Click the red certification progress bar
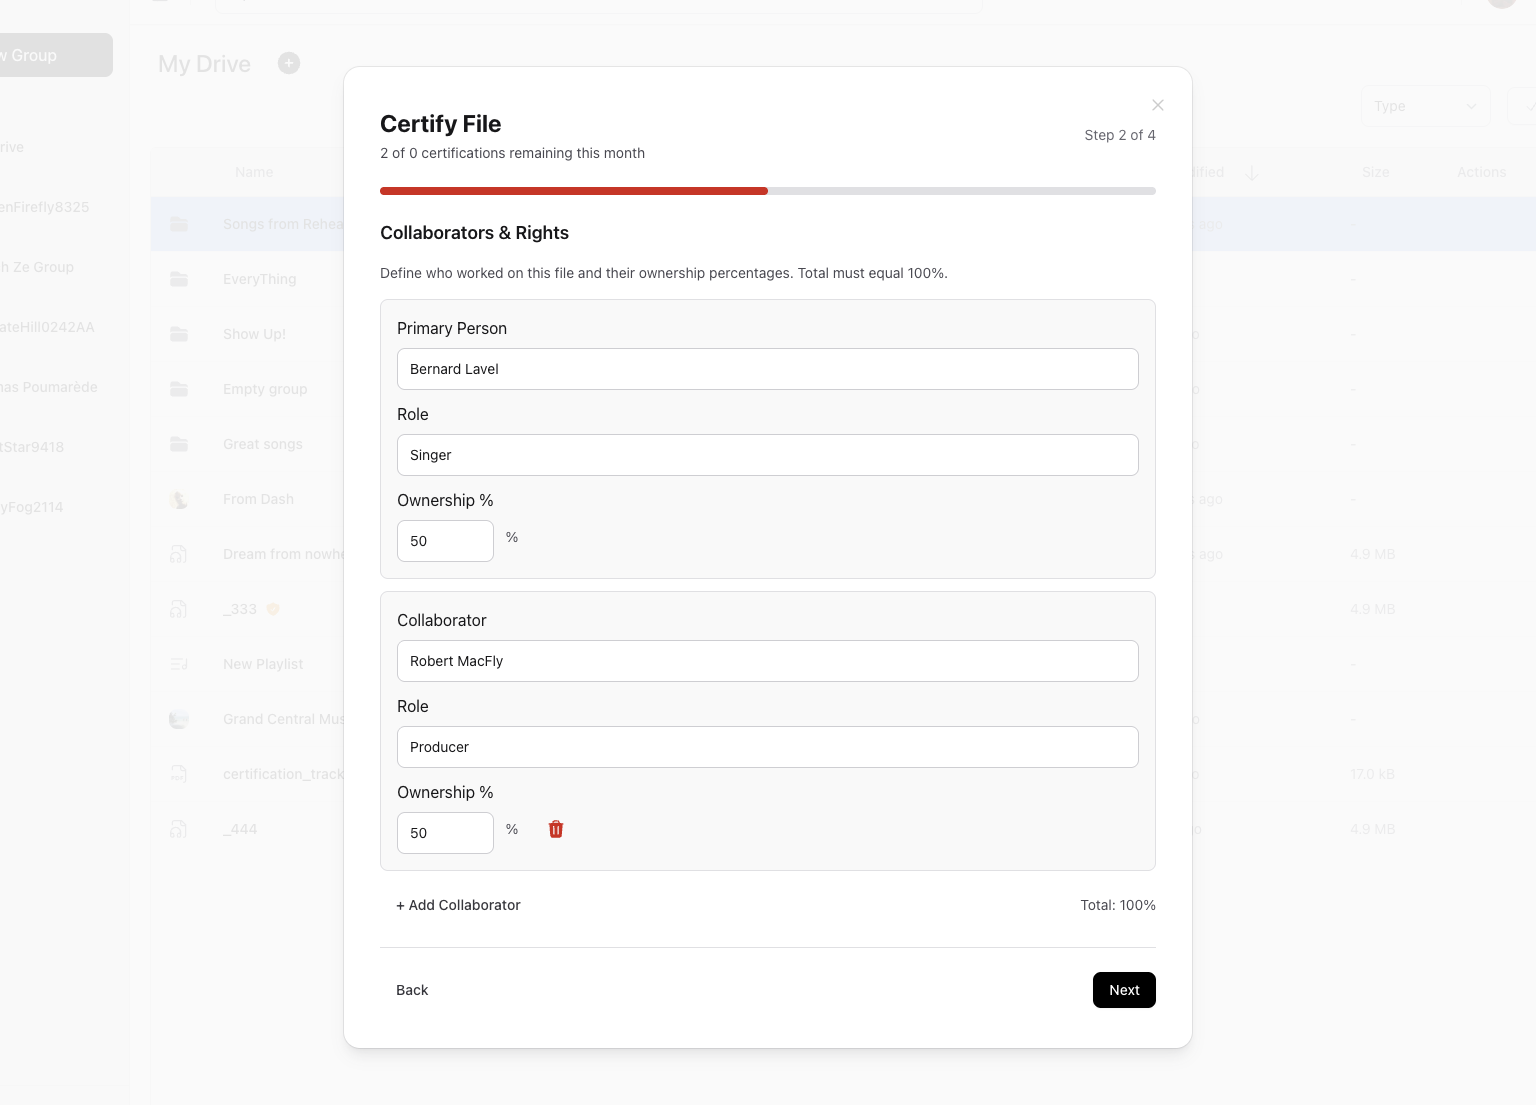This screenshot has width=1536, height=1105. (x=574, y=190)
